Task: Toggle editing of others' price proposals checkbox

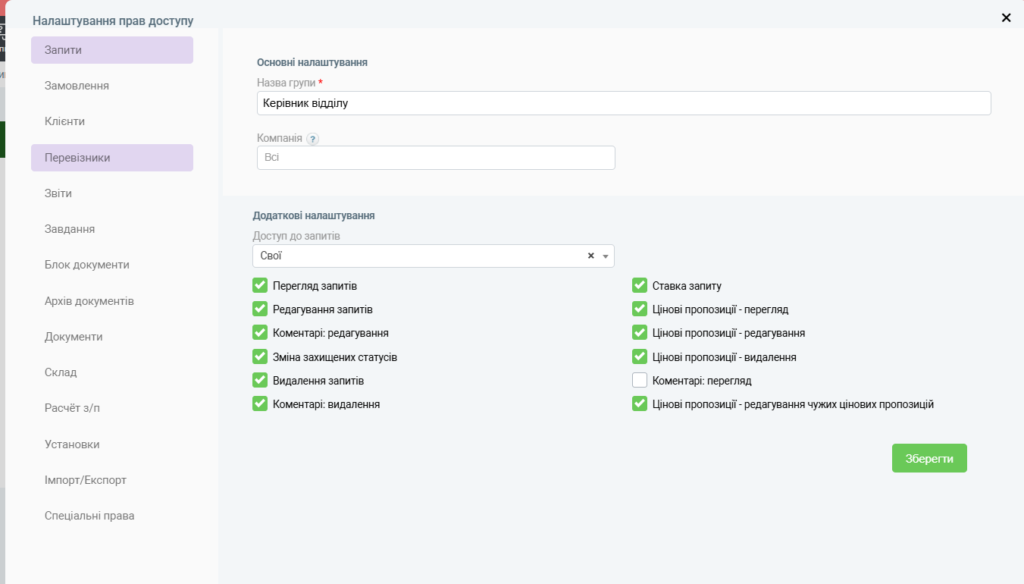Action: tap(639, 404)
